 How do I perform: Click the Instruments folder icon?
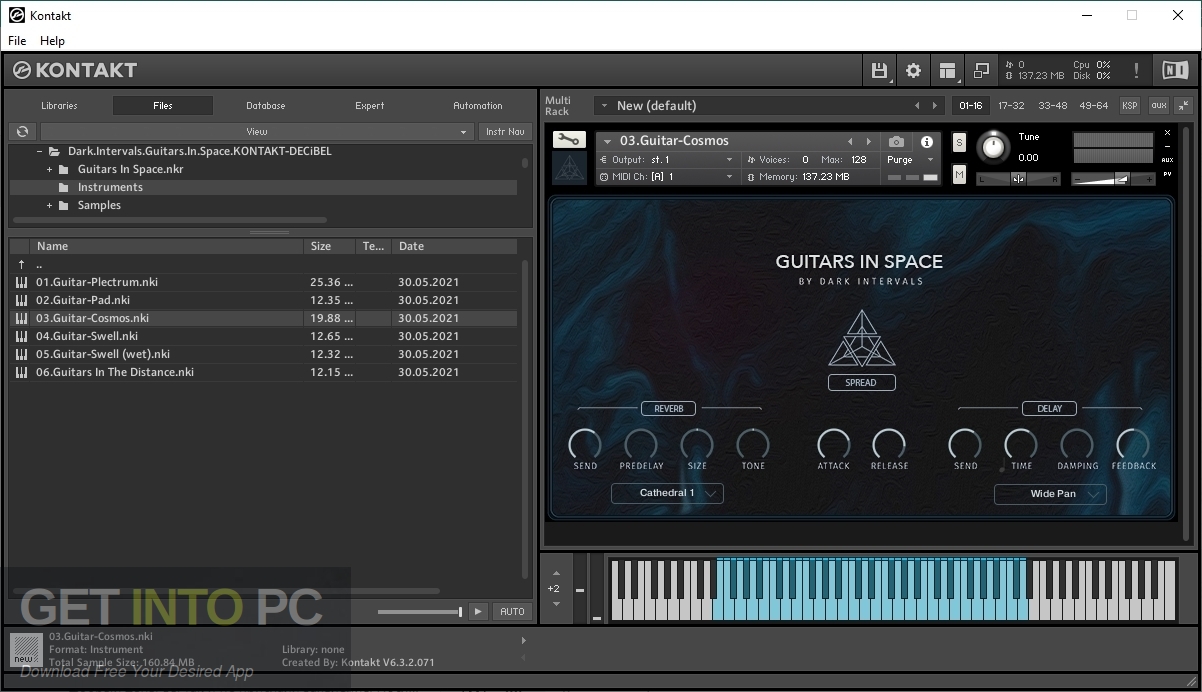click(x=64, y=187)
